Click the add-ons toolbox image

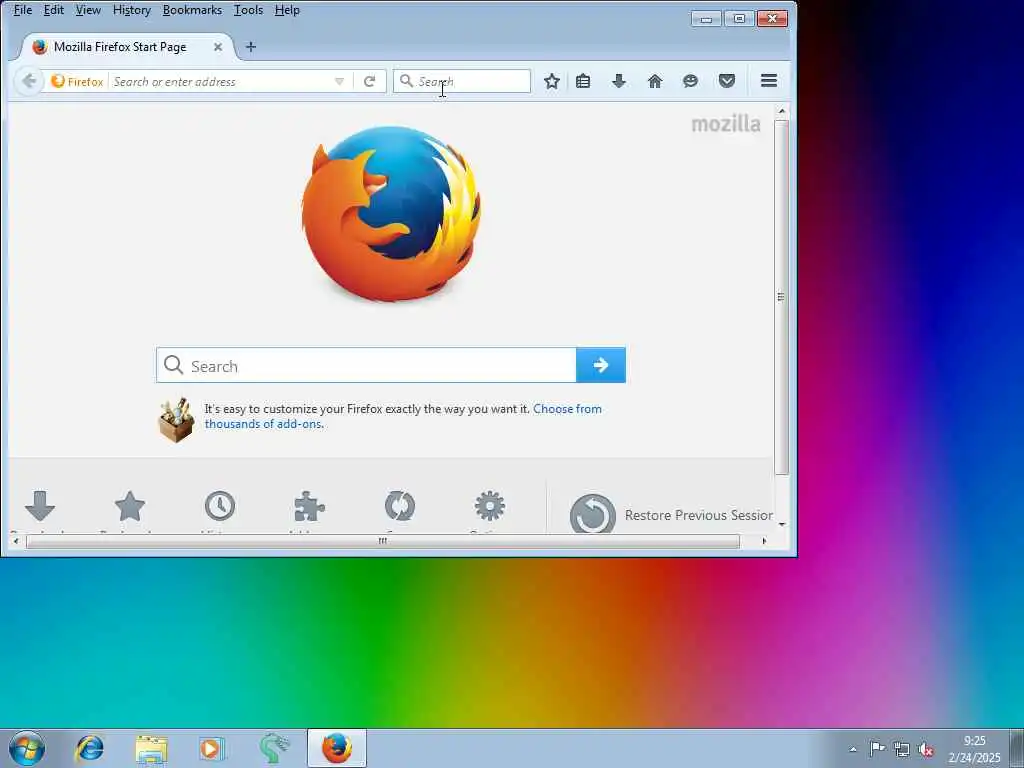pyautogui.click(x=176, y=419)
